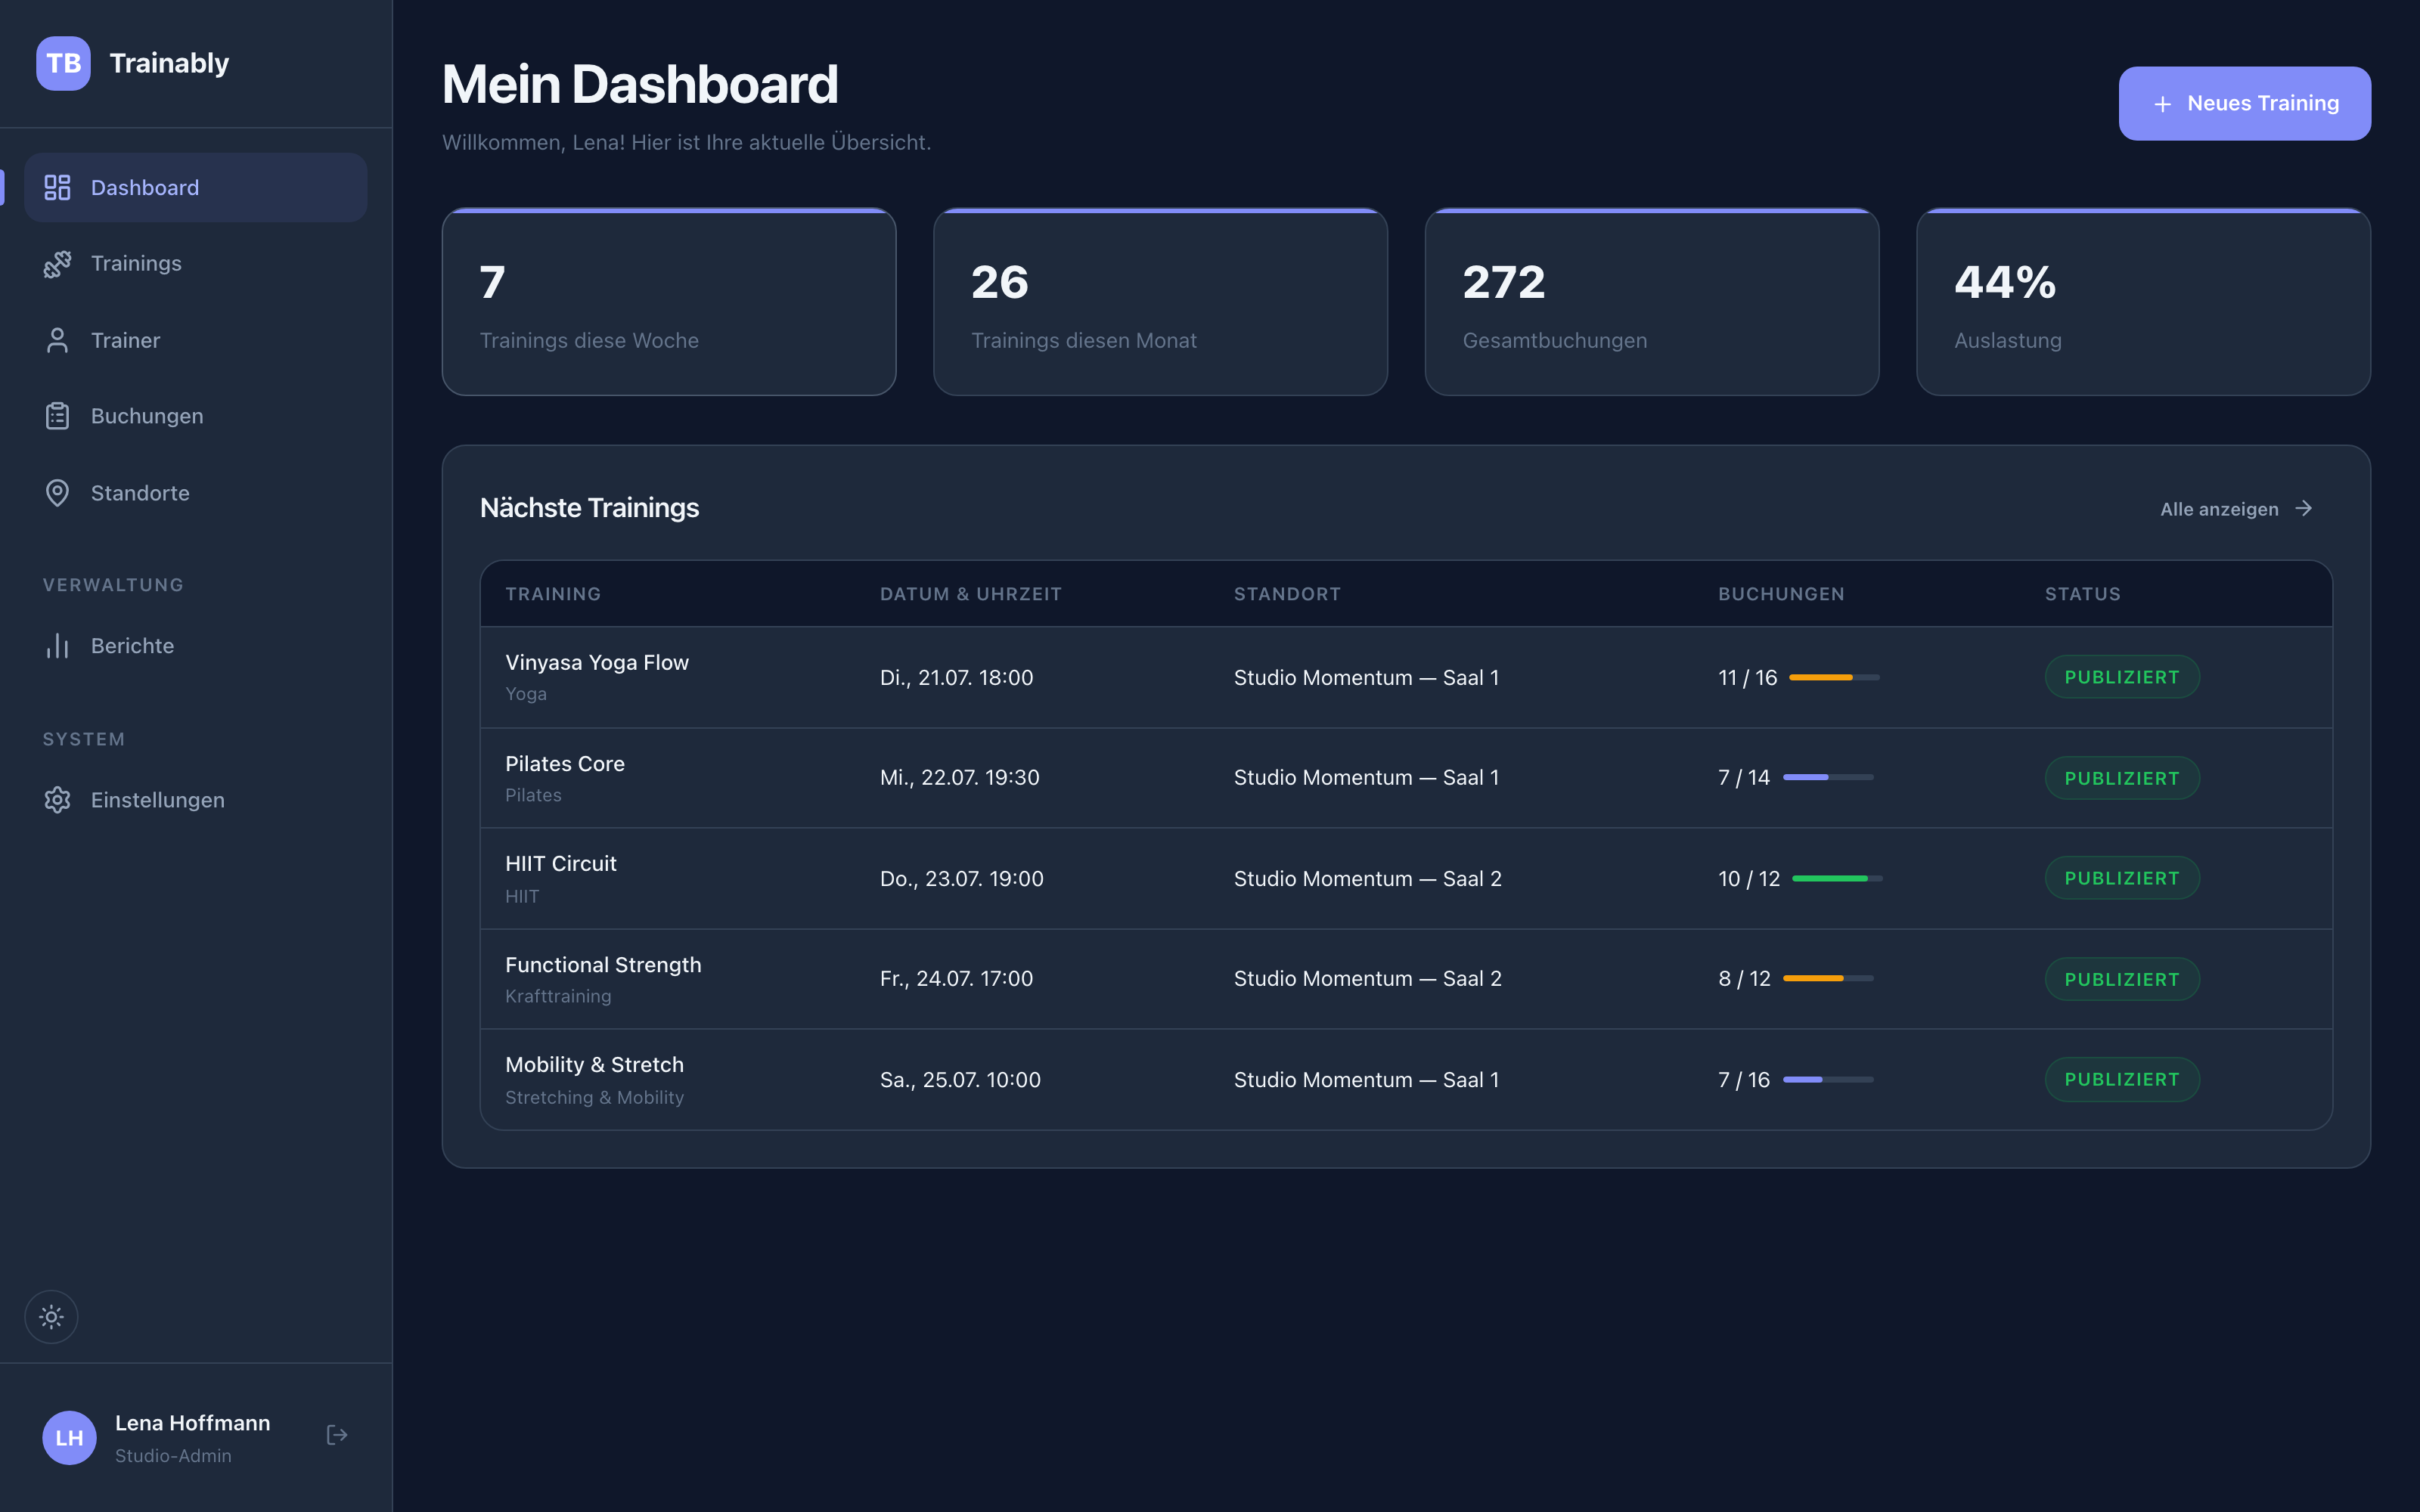Click the Trainings diesen Monat stat card
This screenshot has width=2420, height=1512.
(1160, 302)
